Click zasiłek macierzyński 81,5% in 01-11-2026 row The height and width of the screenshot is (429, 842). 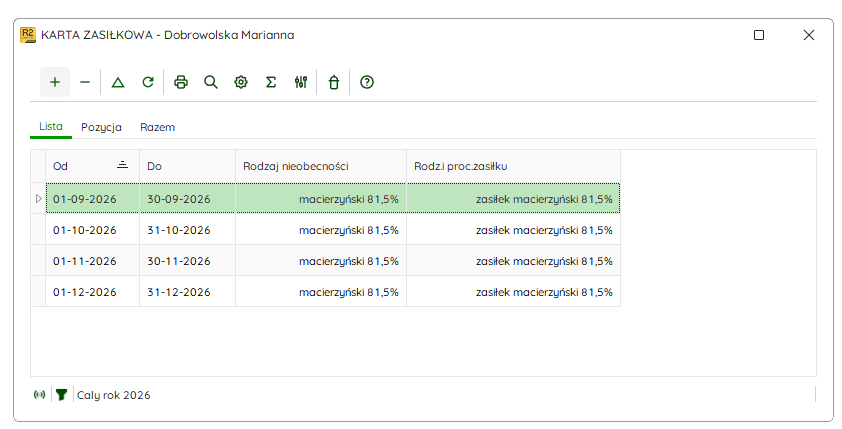point(513,261)
